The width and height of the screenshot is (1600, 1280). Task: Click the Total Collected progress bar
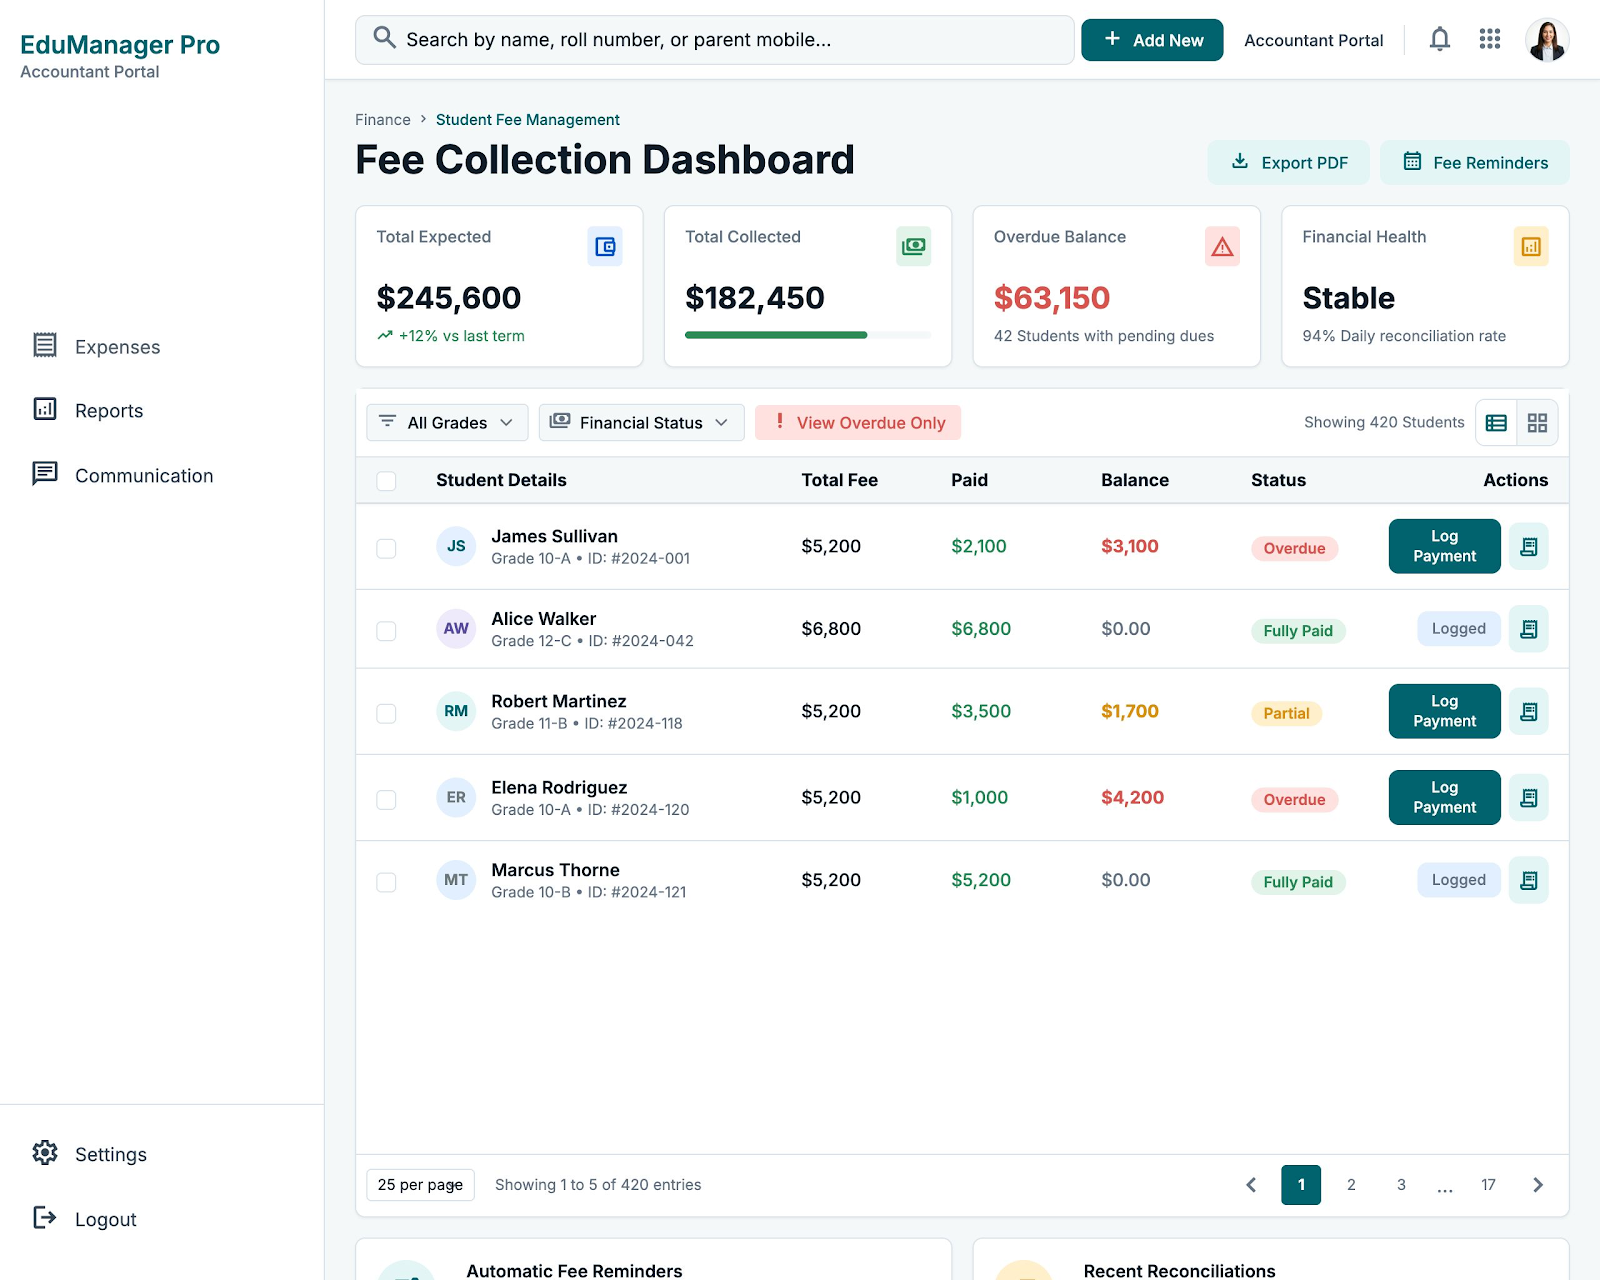(x=808, y=335)
